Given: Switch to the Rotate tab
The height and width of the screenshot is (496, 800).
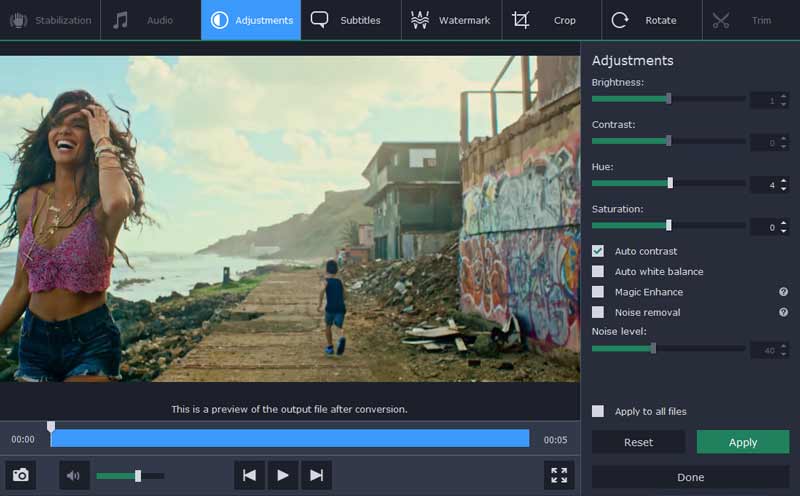Looking at the screenshot, I should [x=652, y=20].
